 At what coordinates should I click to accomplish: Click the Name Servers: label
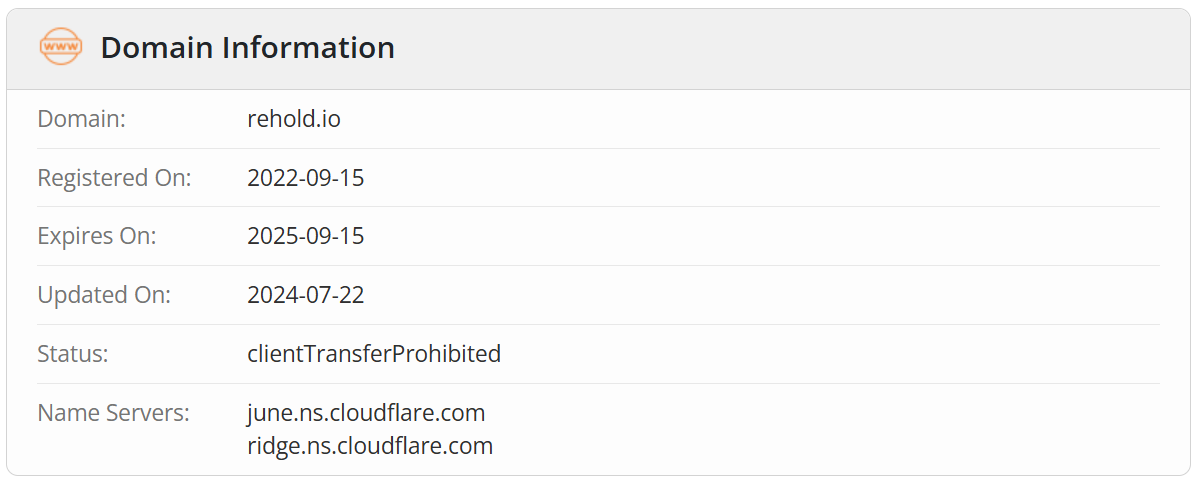click(x=113, y=412)
